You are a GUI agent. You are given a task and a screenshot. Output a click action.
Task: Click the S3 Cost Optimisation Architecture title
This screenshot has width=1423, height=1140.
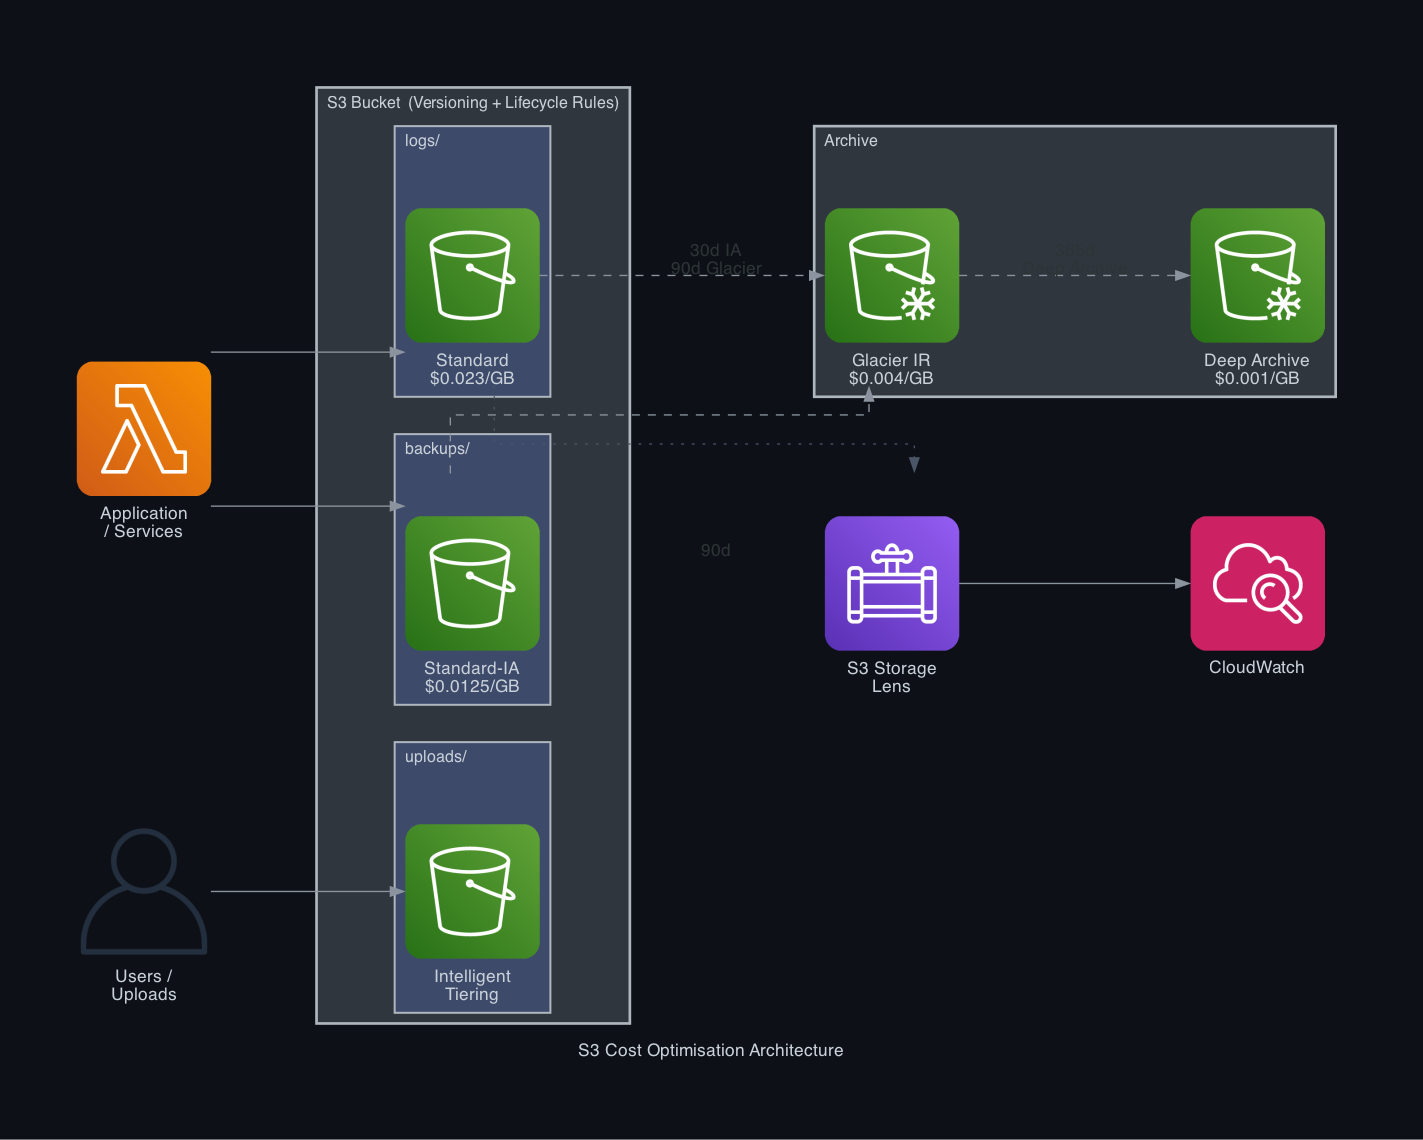[711, 1050]
